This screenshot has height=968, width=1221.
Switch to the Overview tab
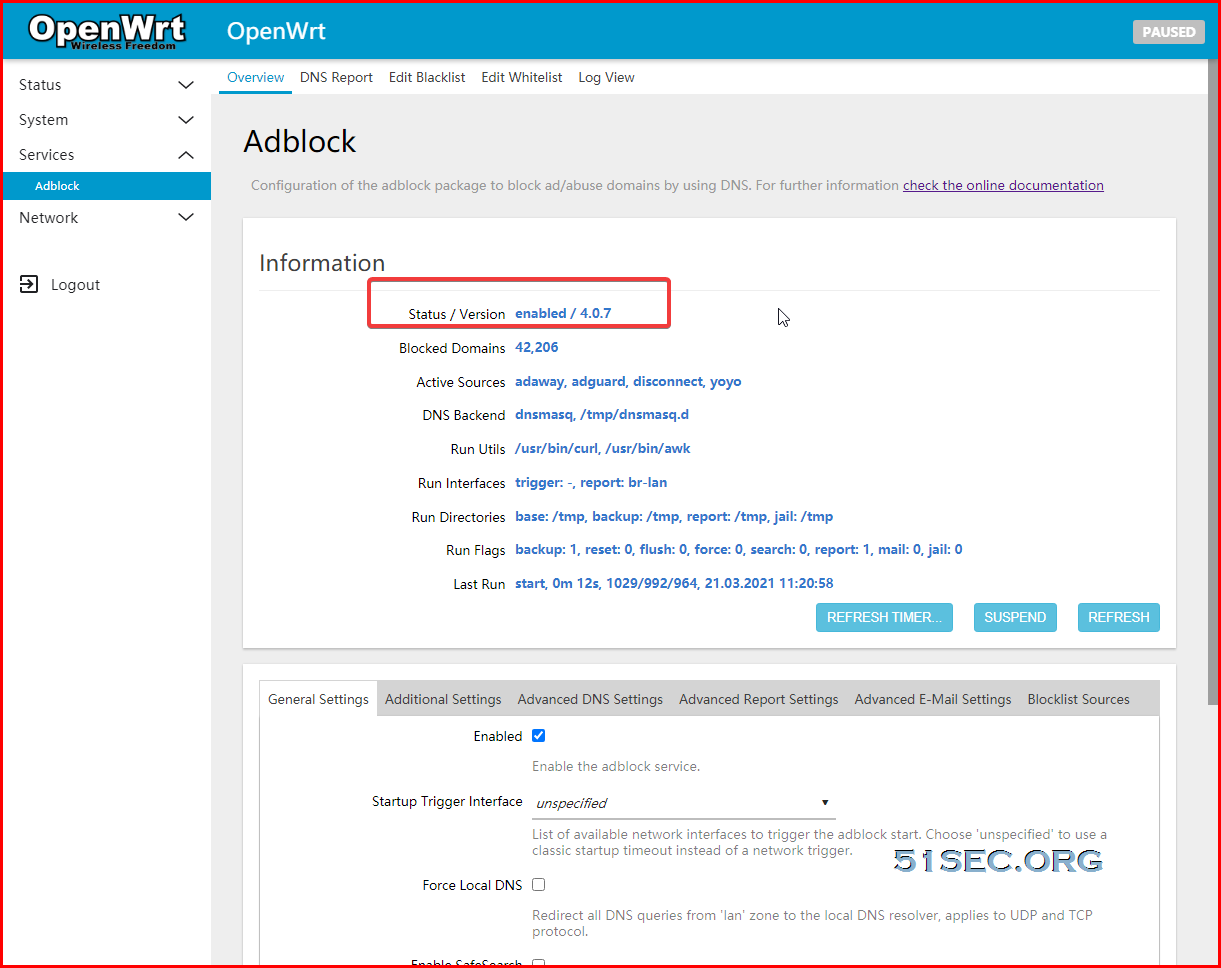[255, 78]
